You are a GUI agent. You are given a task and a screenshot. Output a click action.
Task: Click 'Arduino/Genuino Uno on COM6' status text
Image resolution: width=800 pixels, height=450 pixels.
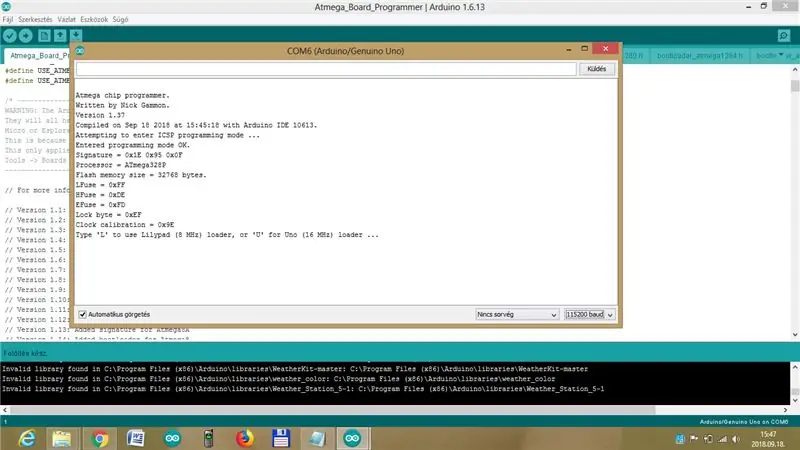[x=744, y=422]
